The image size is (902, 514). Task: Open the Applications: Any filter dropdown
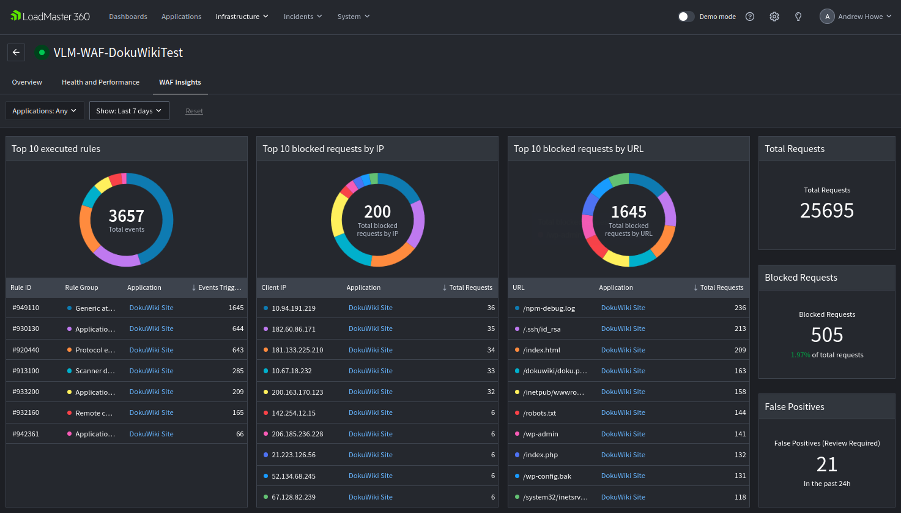pyautogui.click(x=44, y=111)
